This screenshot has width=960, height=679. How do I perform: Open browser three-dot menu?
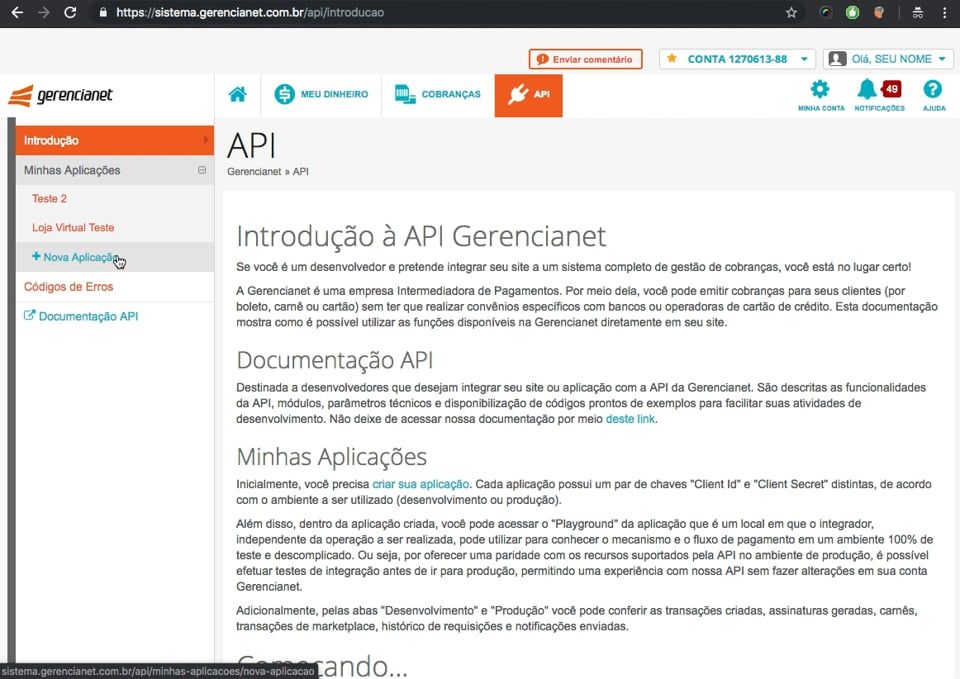(x=945, y=12)
